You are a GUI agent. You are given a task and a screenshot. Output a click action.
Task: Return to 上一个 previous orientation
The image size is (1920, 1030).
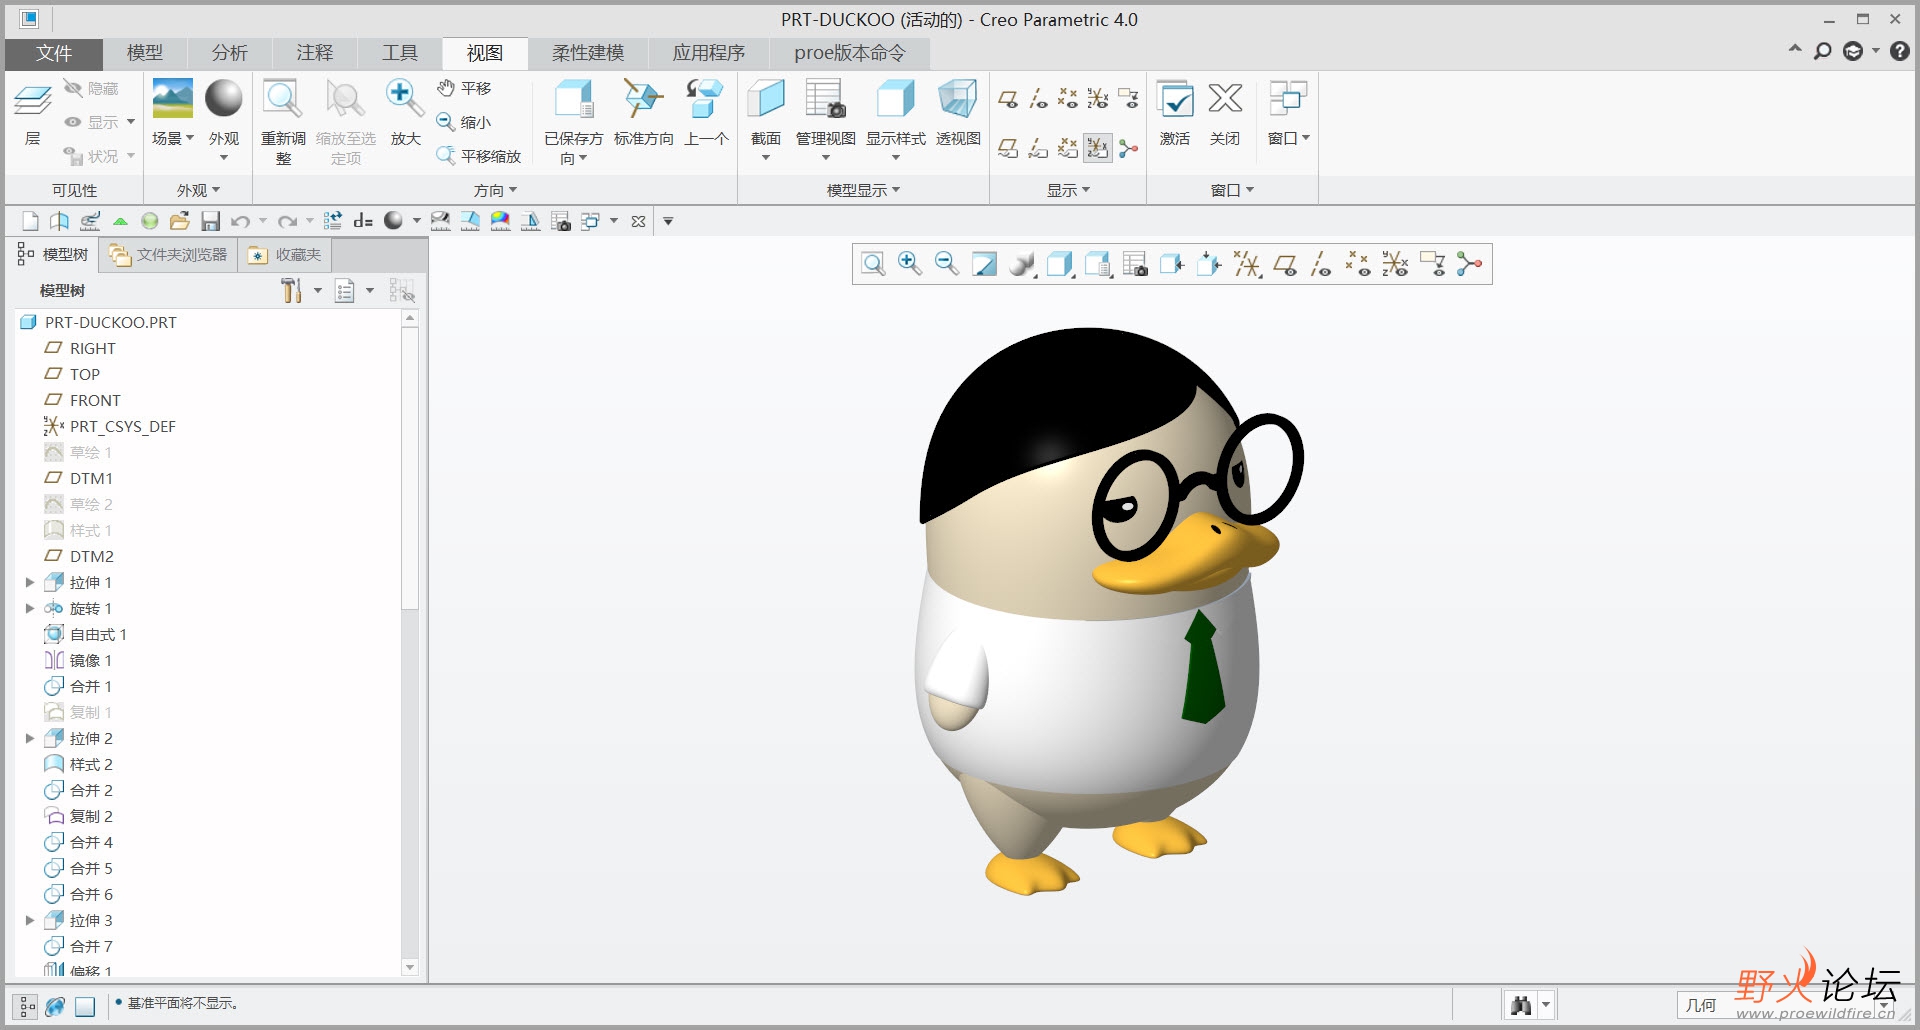pos(706,112)
